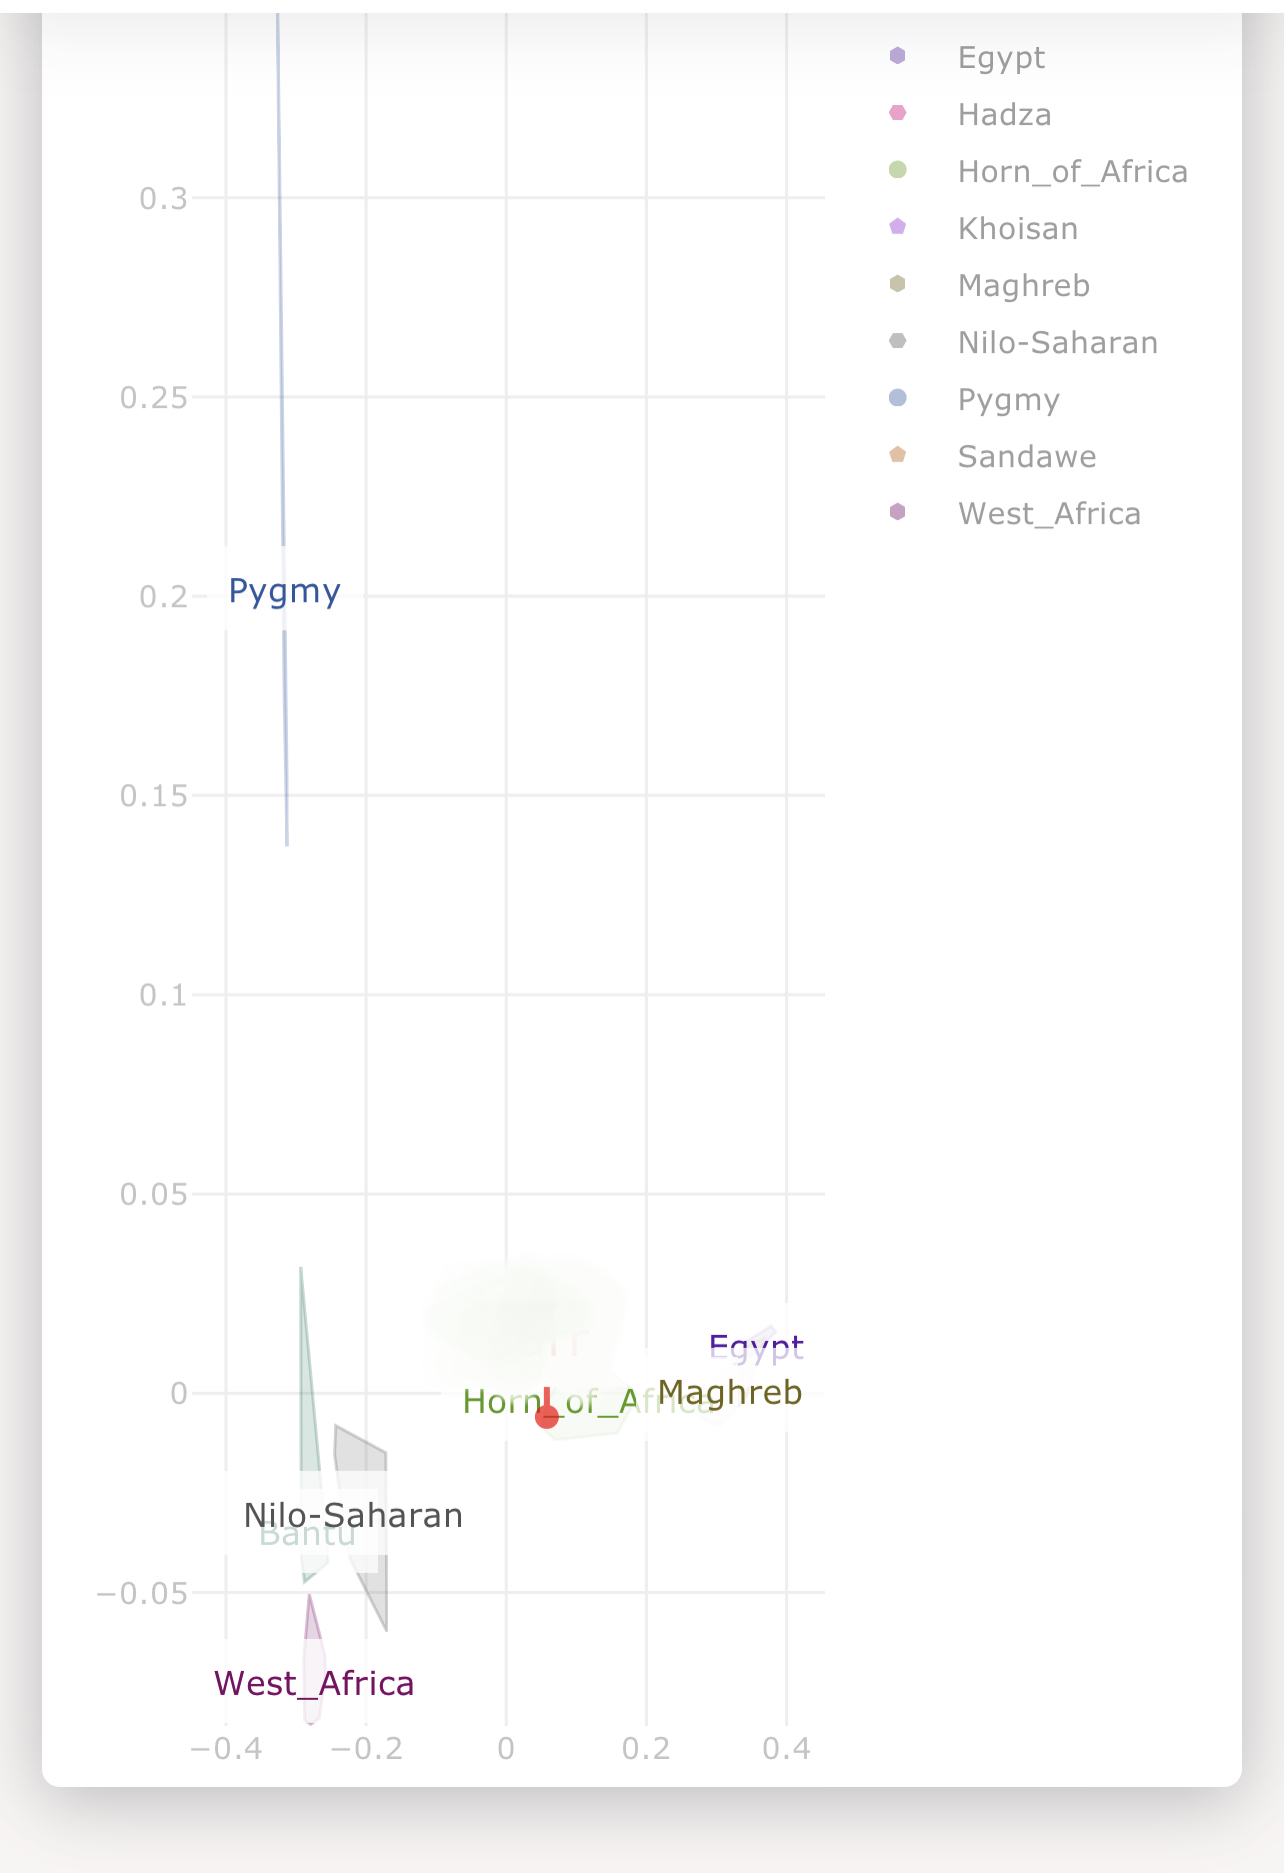The height and width of the screenshot is (1873, 1284).
Task: Click the Maghreb legend marker
Action: (x=898, y=284)
